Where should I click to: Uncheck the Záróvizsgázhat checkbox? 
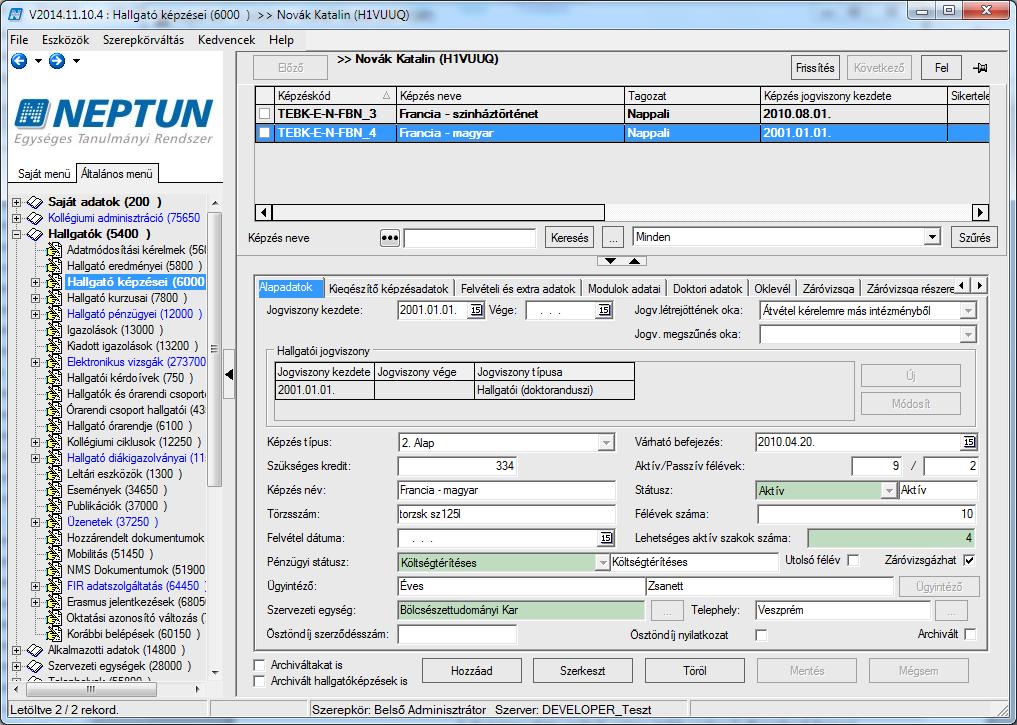tap(970, 560)
